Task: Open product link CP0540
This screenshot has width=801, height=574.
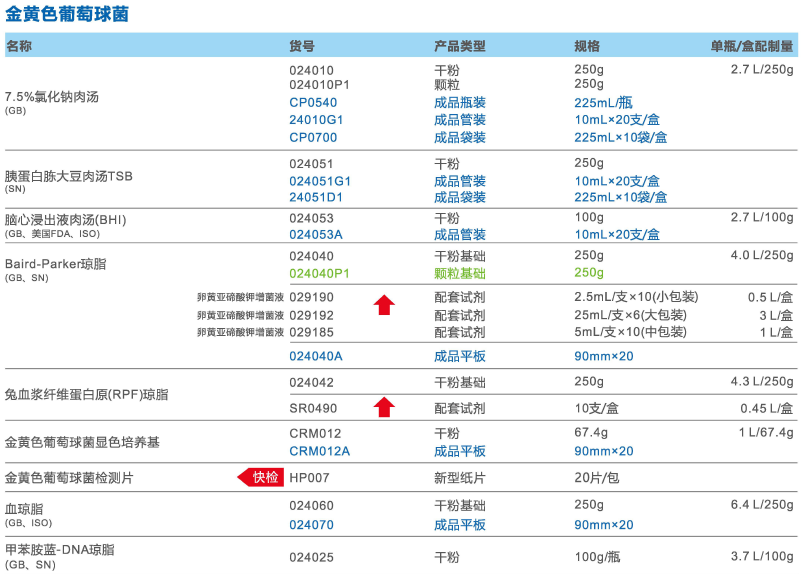Action: [x=313, y=103]
